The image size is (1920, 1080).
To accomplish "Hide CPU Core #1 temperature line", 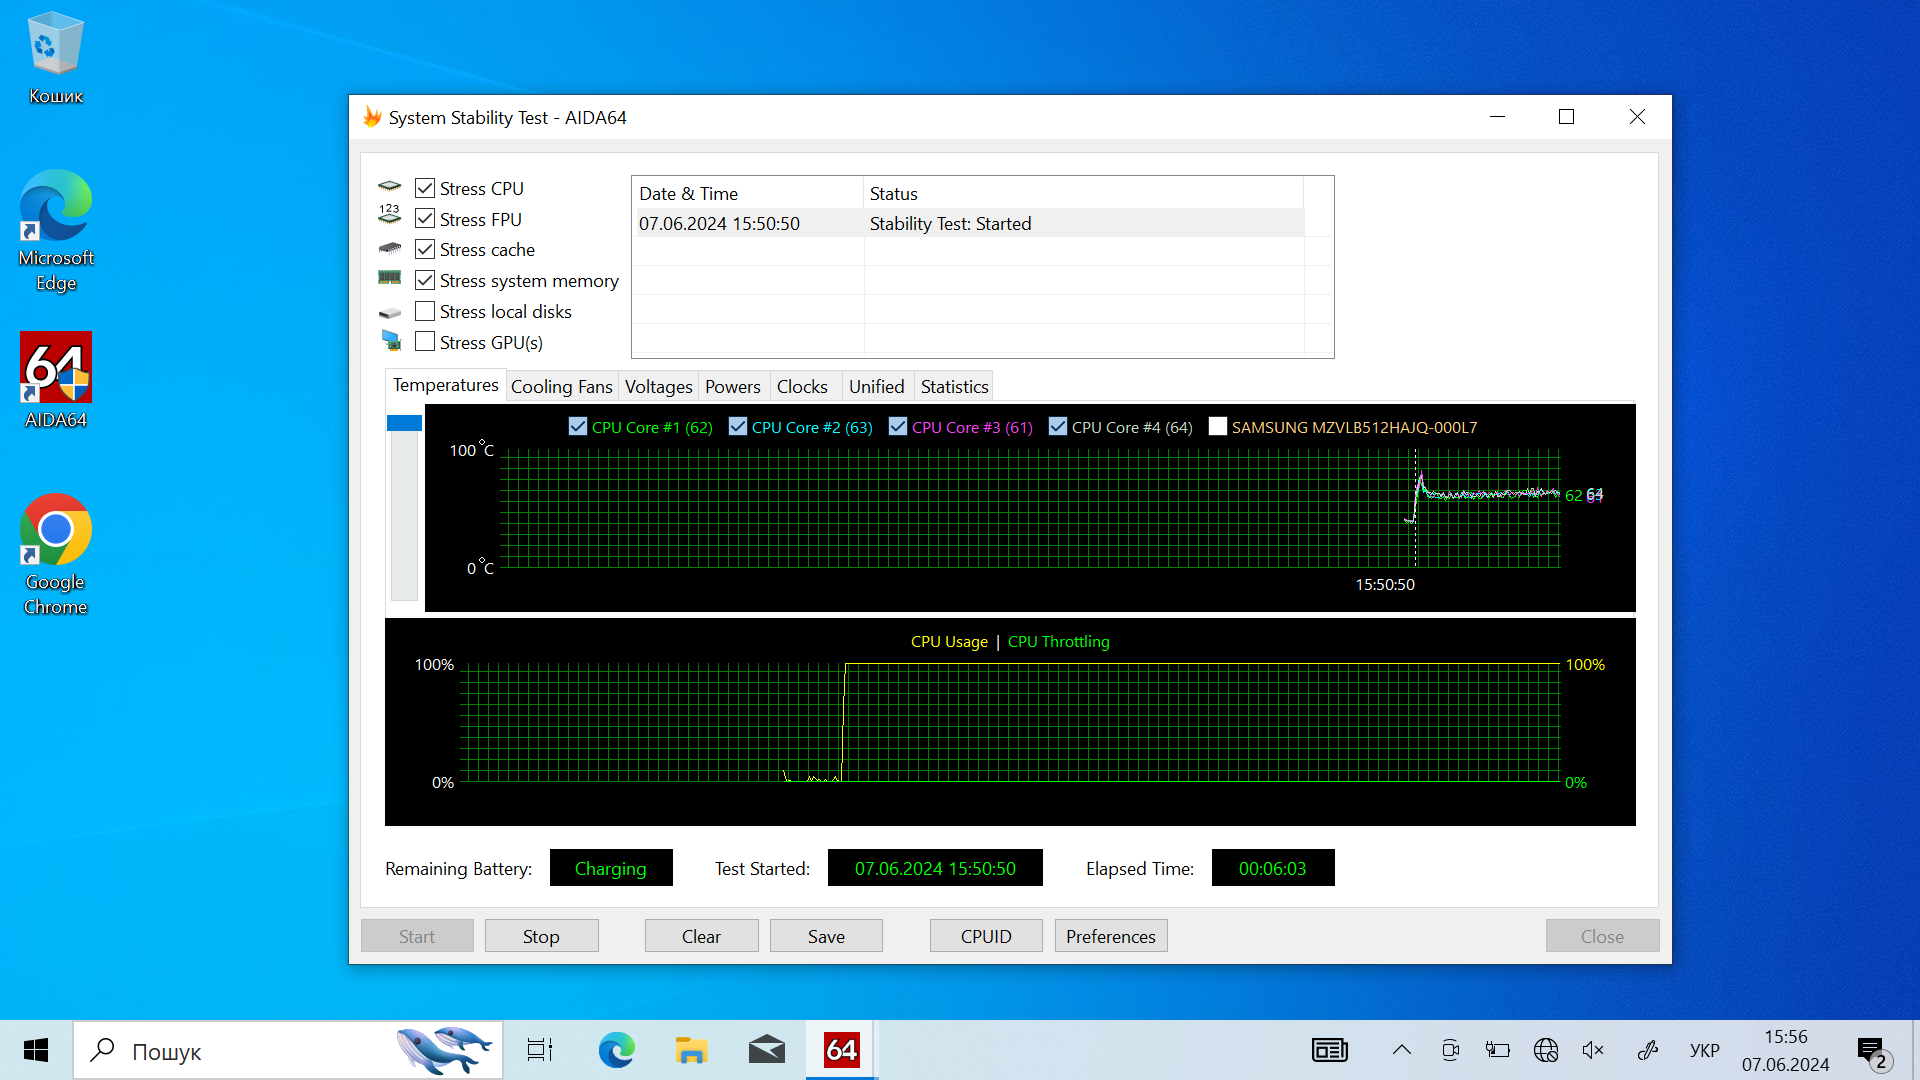I will coord(577,426).
